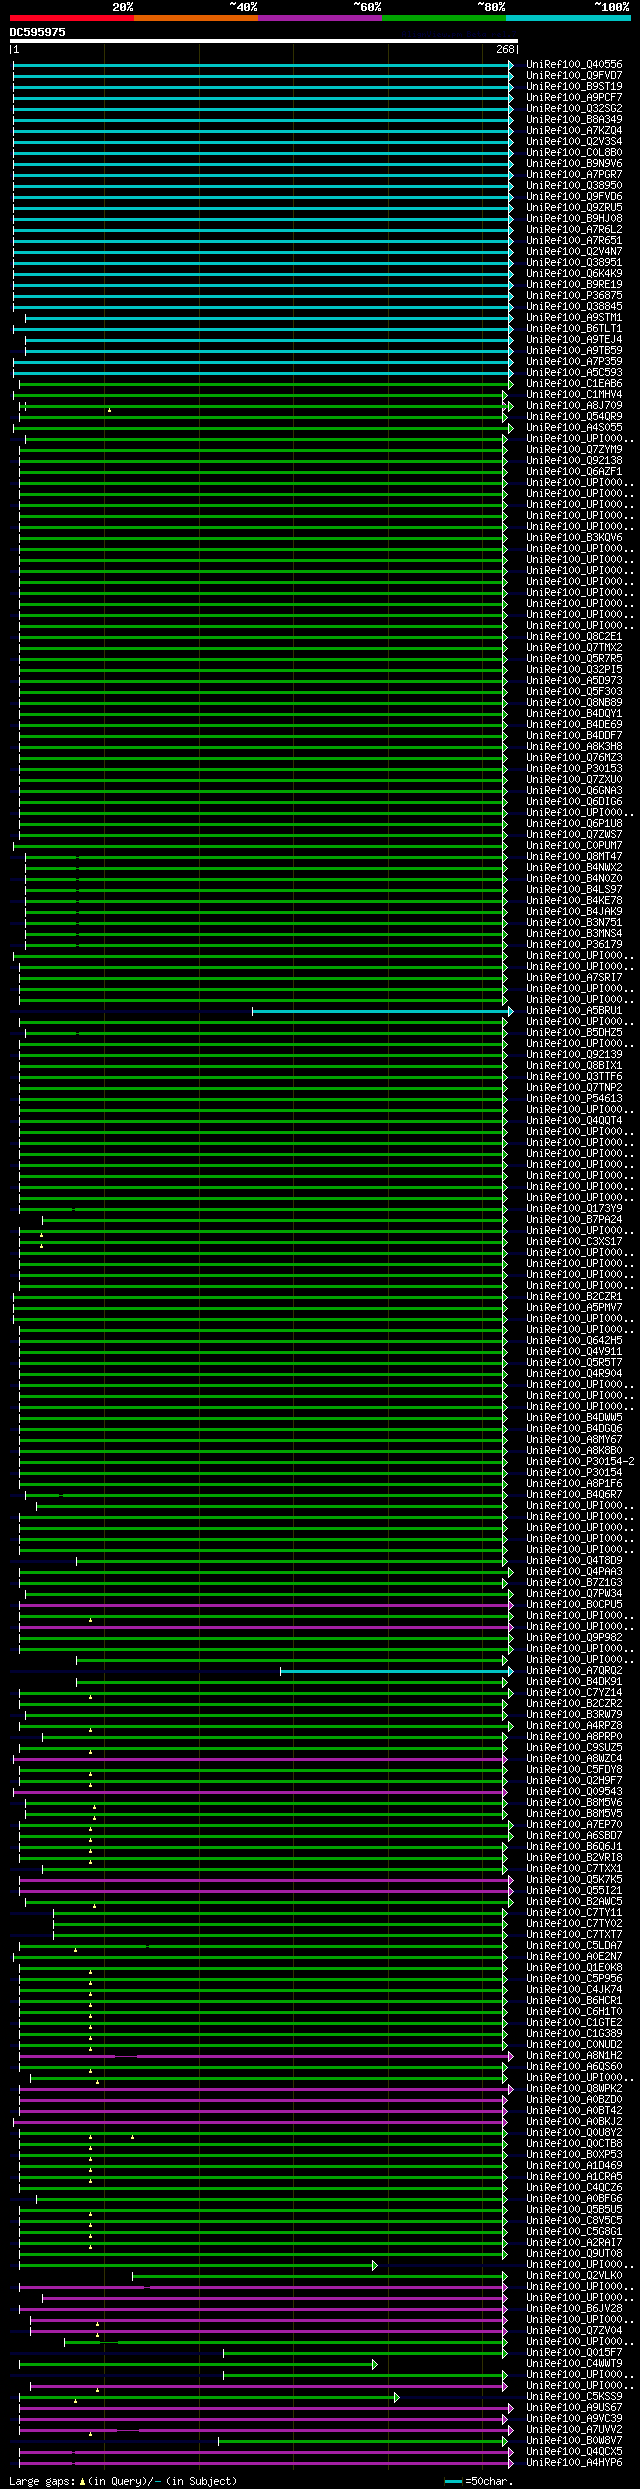This screenshot has height=2489, width=640.
Task: Click hit label UniRef100_Q2V3S4
Action: coord(574,142)
